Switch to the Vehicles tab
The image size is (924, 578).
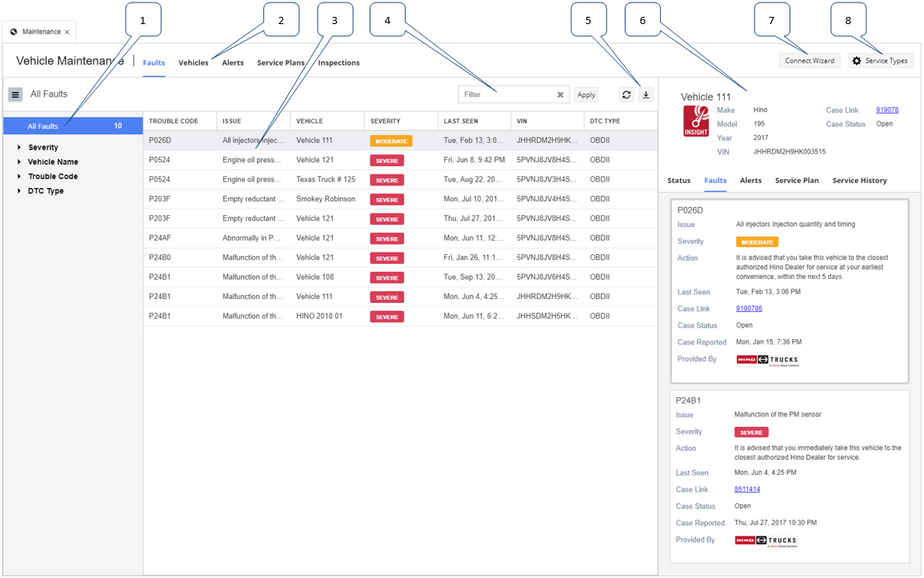pos(193,62)
